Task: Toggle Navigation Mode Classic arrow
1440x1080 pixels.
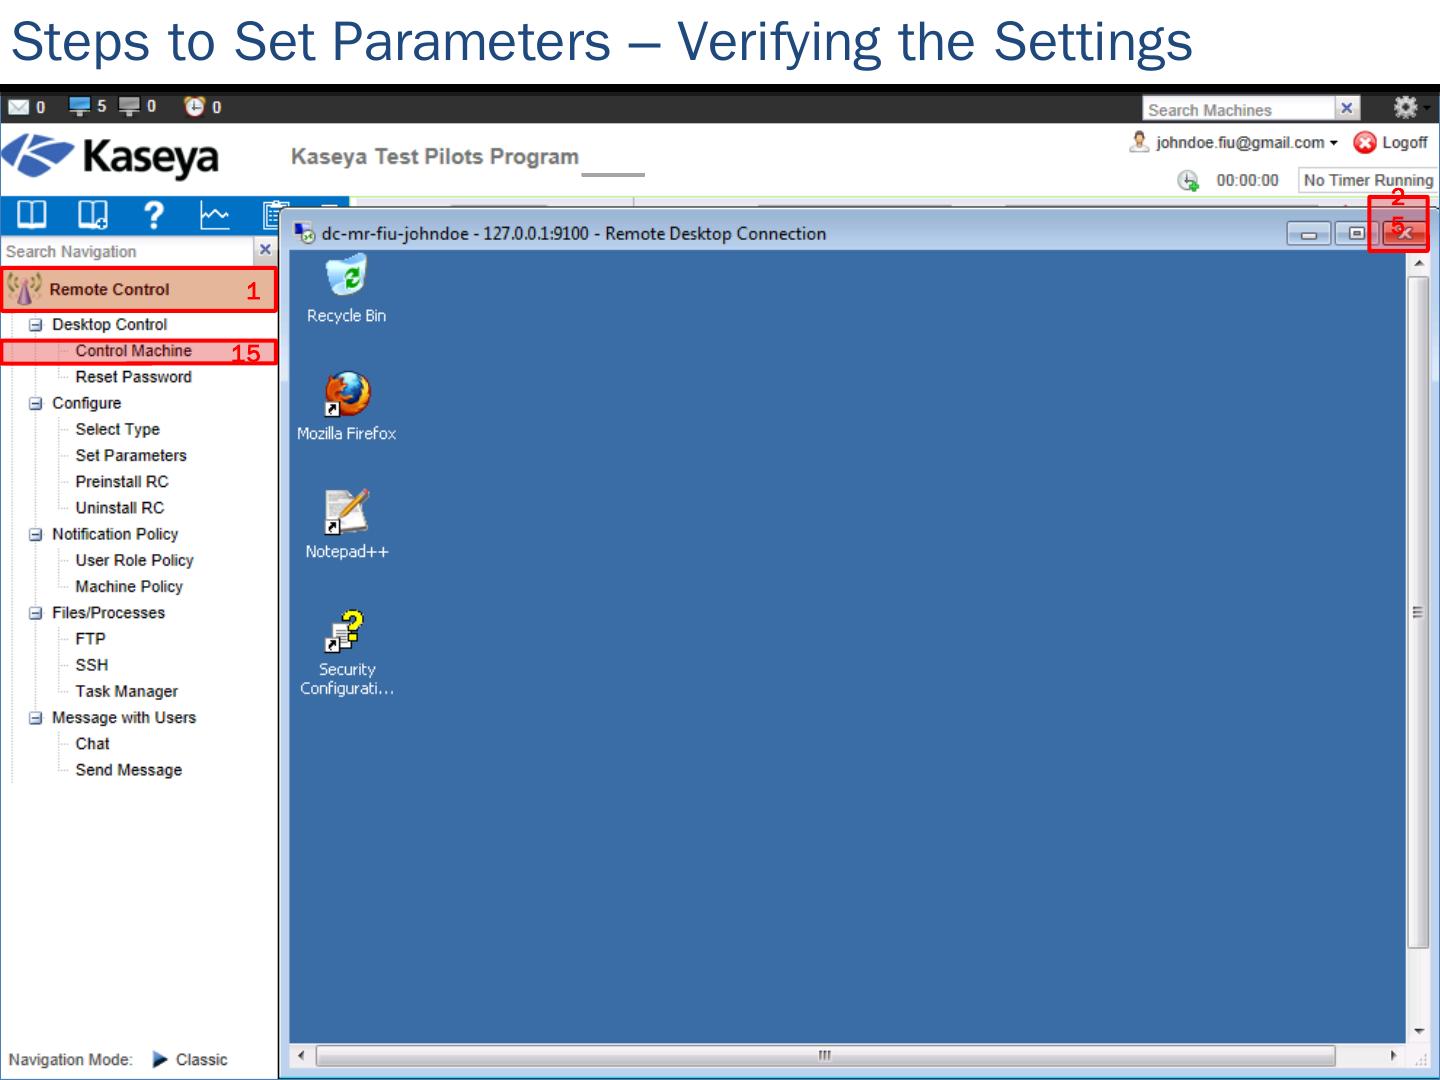Action: tap(160, 1060)
